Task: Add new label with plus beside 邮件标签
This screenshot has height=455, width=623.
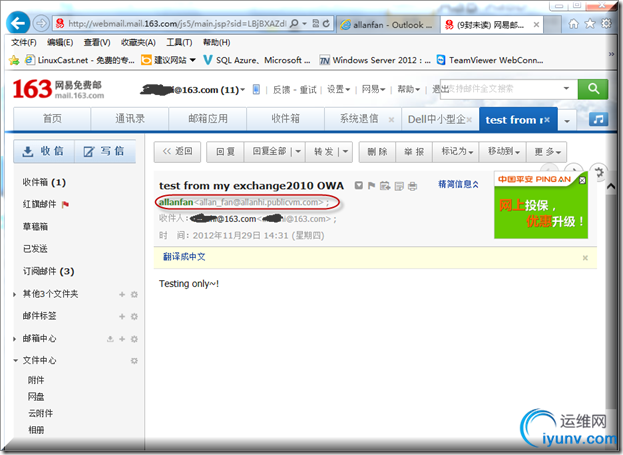Action: [x=122, y=317]
